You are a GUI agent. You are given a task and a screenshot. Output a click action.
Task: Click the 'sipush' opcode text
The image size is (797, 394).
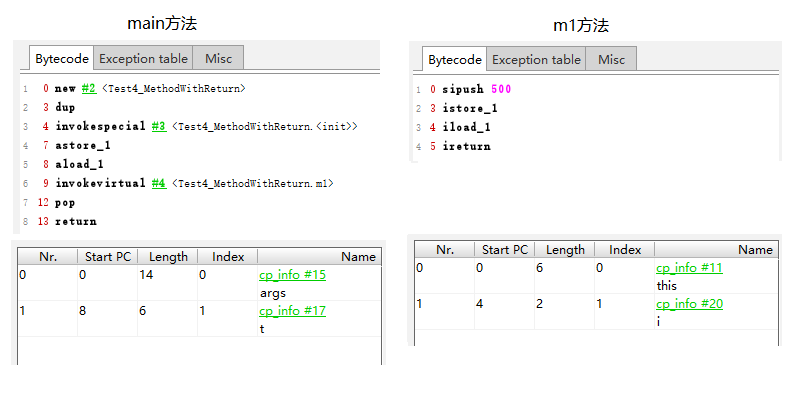(x=463, y=89)
